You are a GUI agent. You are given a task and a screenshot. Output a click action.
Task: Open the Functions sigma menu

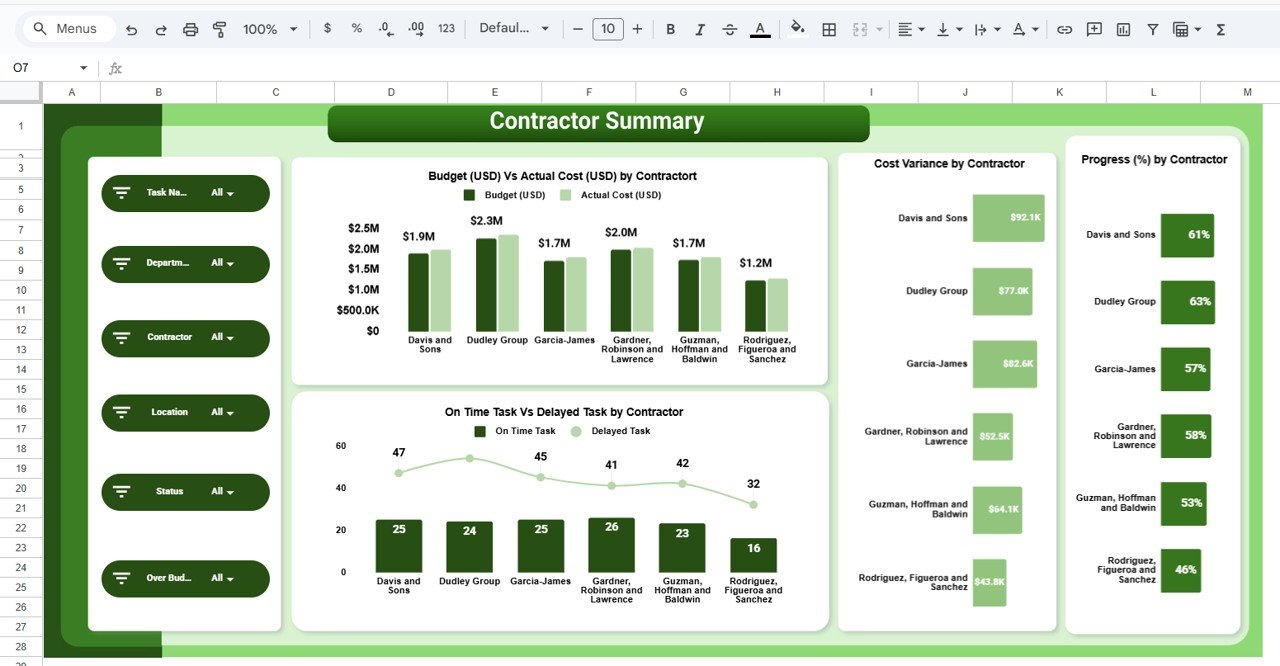tap(1220, 29)
